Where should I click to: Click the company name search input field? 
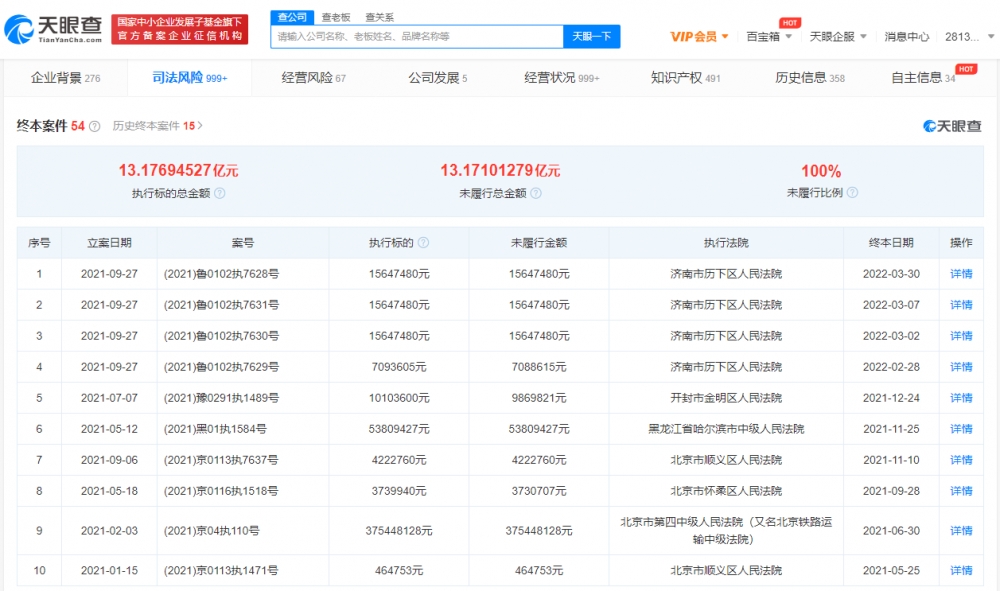tap(417, 37)
